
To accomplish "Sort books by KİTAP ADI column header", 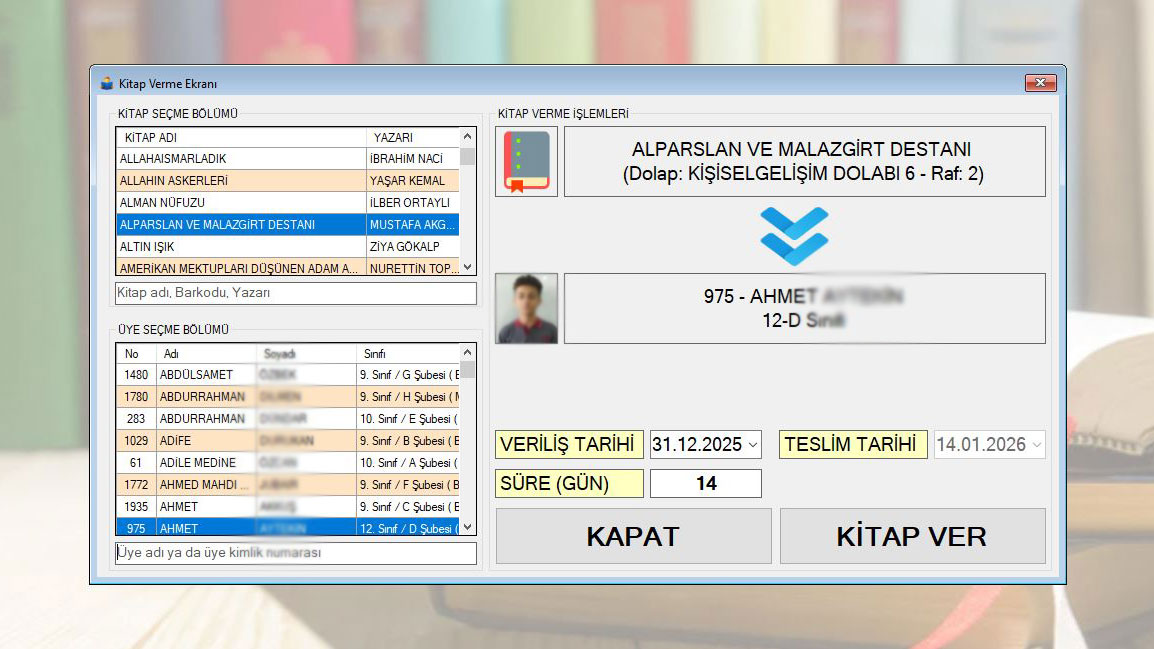I will click(x=240, y=137).
